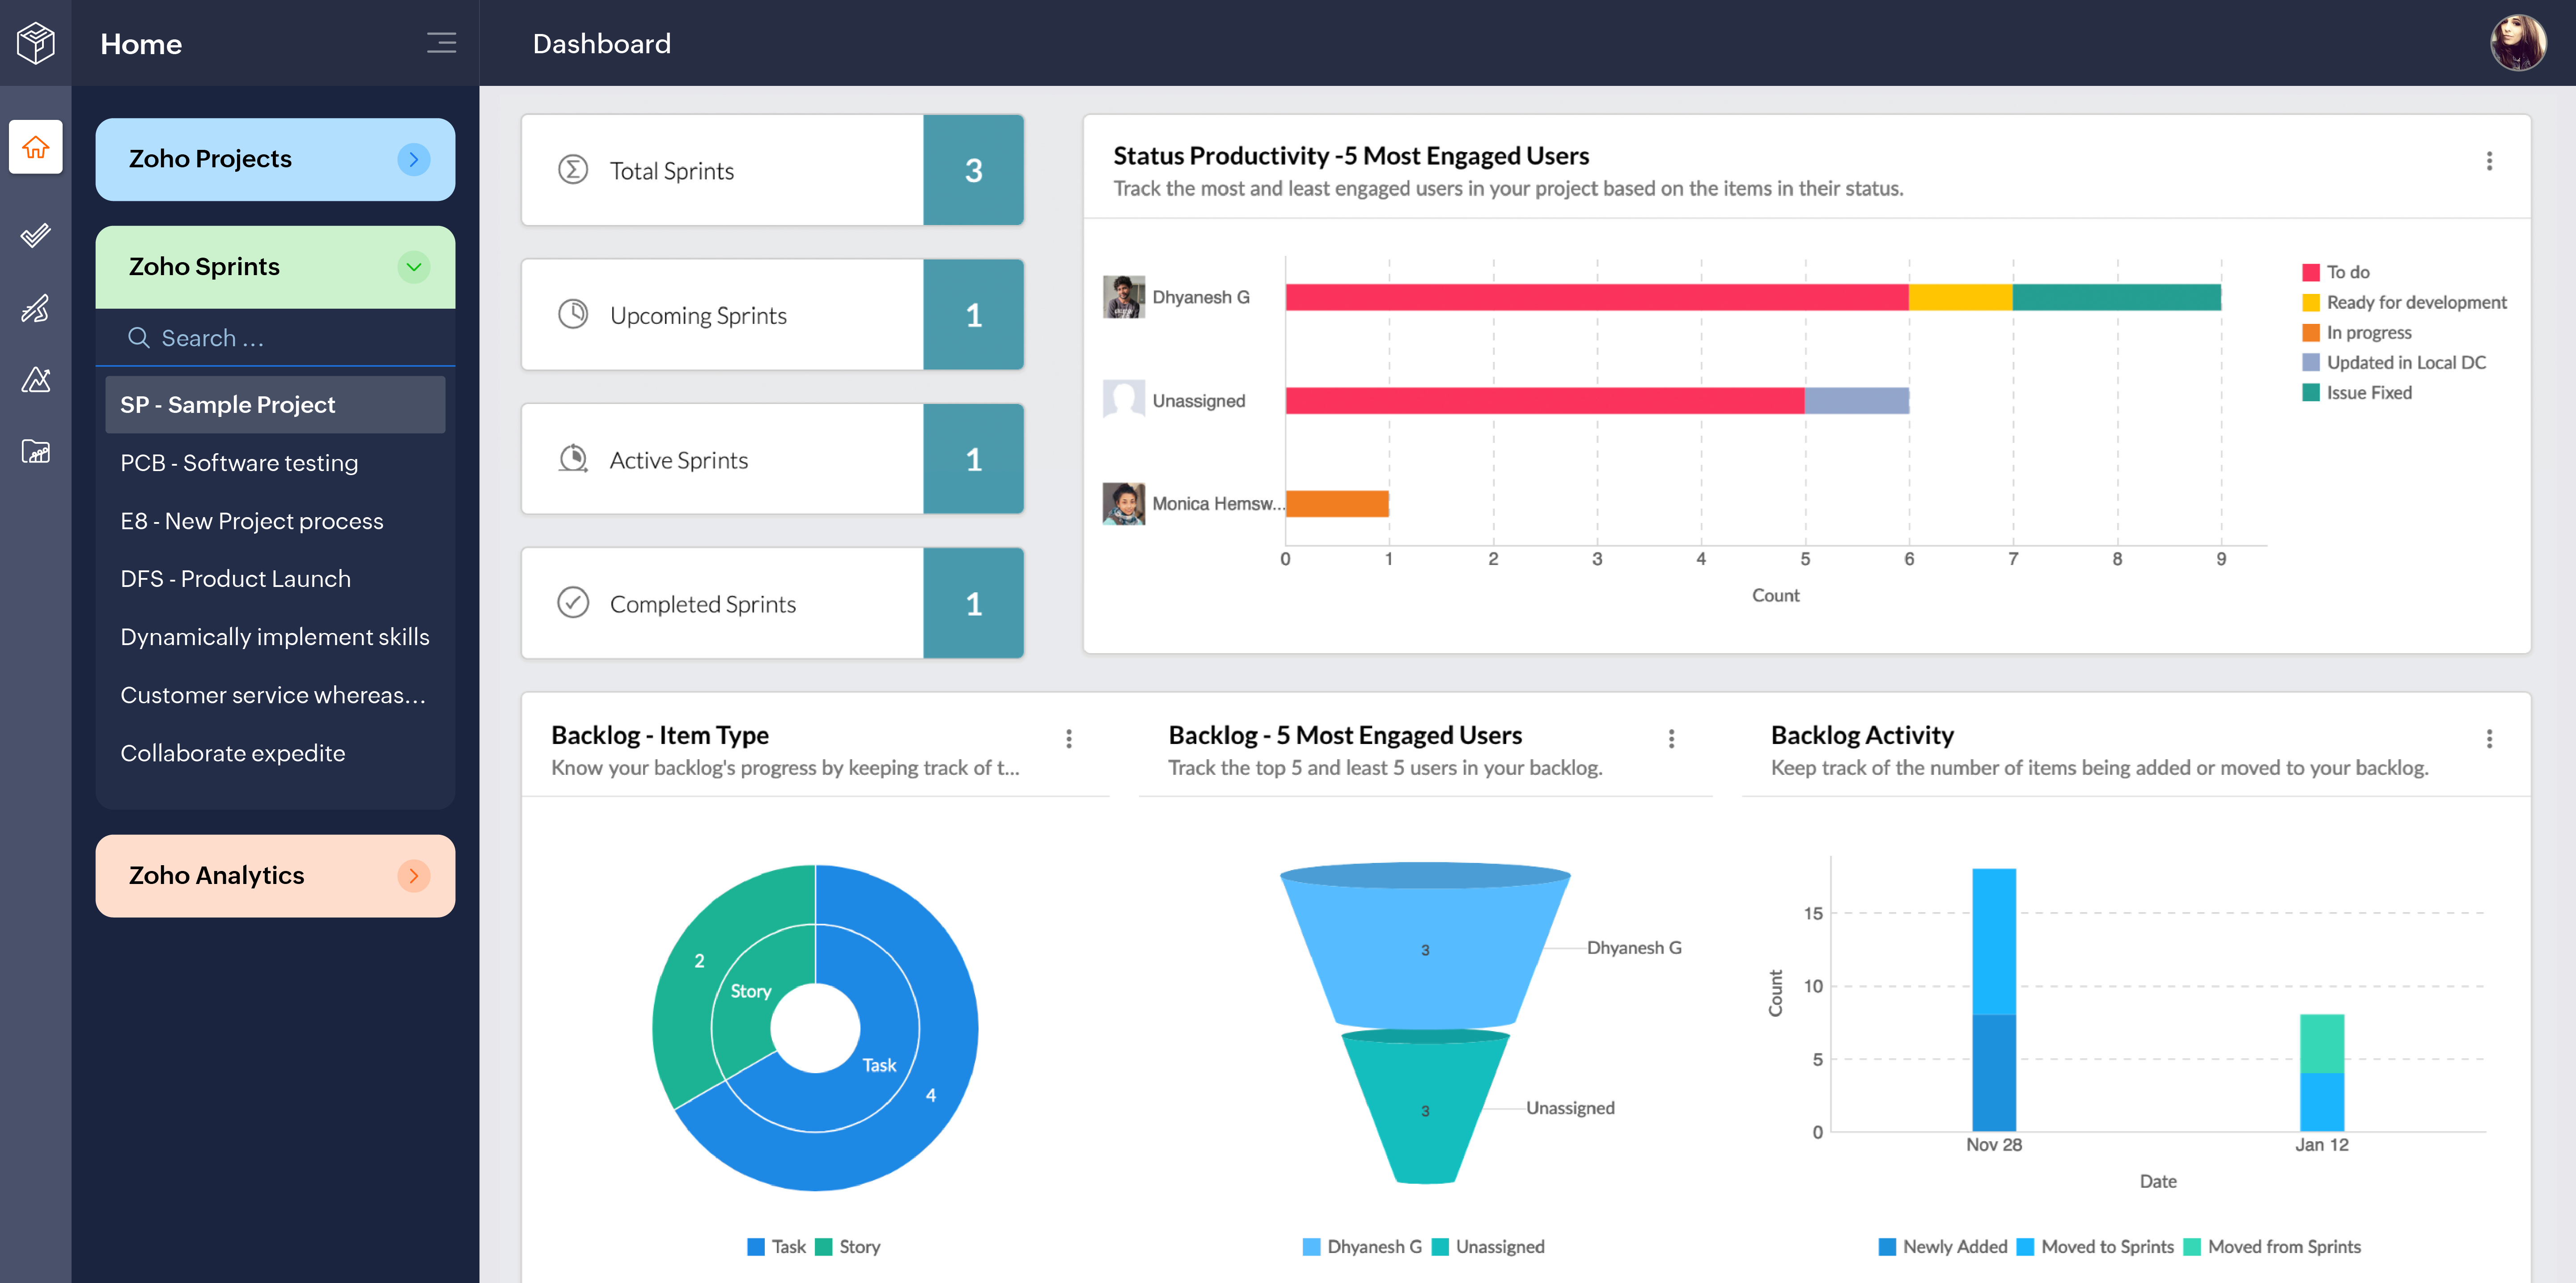Click the cube logo at top left
This screenshot has width=2576, height=1283.
pos(36,43)
